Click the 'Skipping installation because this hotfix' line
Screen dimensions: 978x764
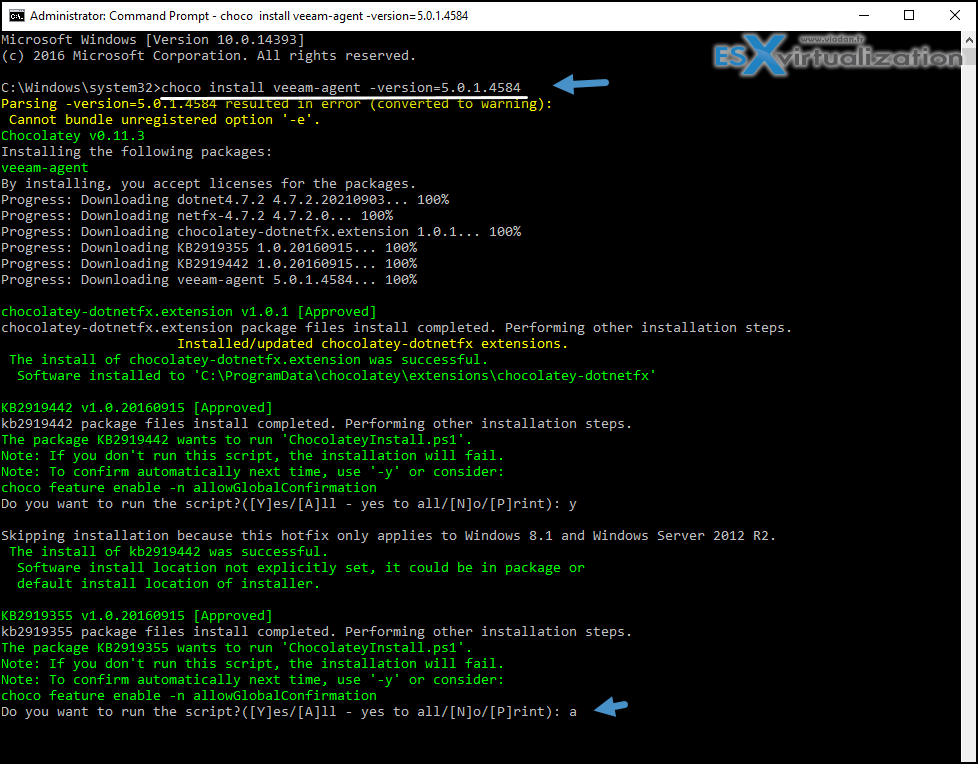(x=388, y=536)
